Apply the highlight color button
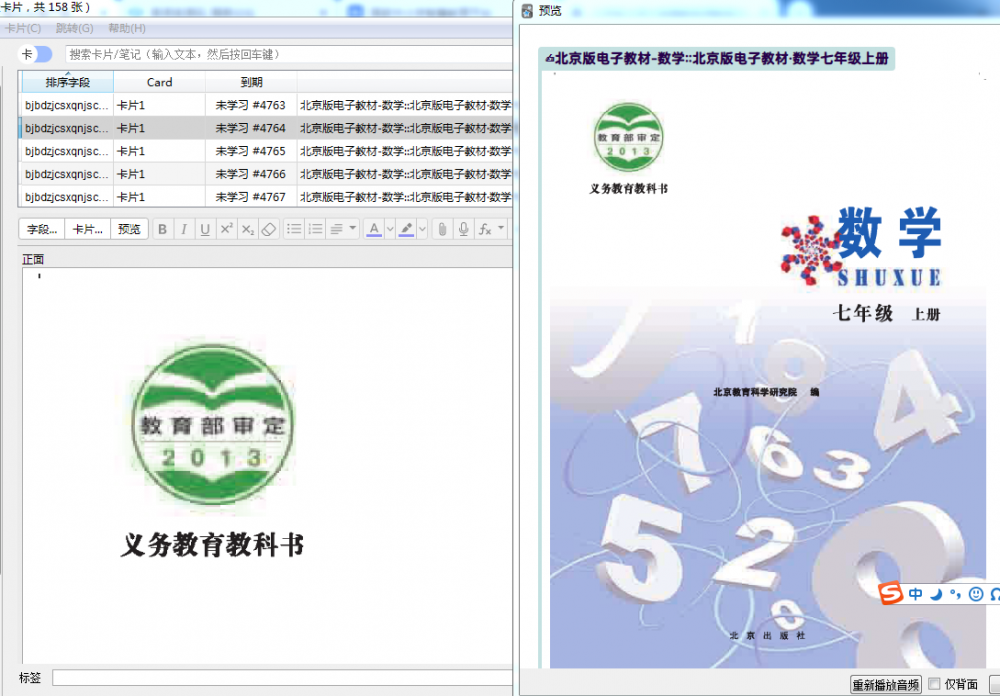 406,229
